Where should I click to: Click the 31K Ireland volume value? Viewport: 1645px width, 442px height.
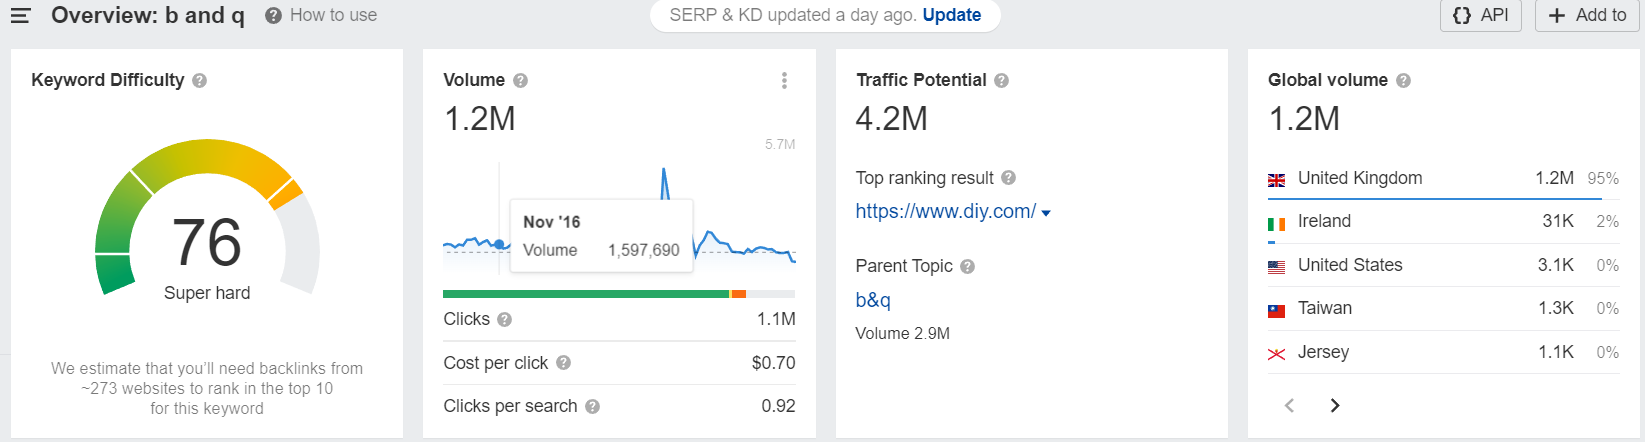(1558, 221)
